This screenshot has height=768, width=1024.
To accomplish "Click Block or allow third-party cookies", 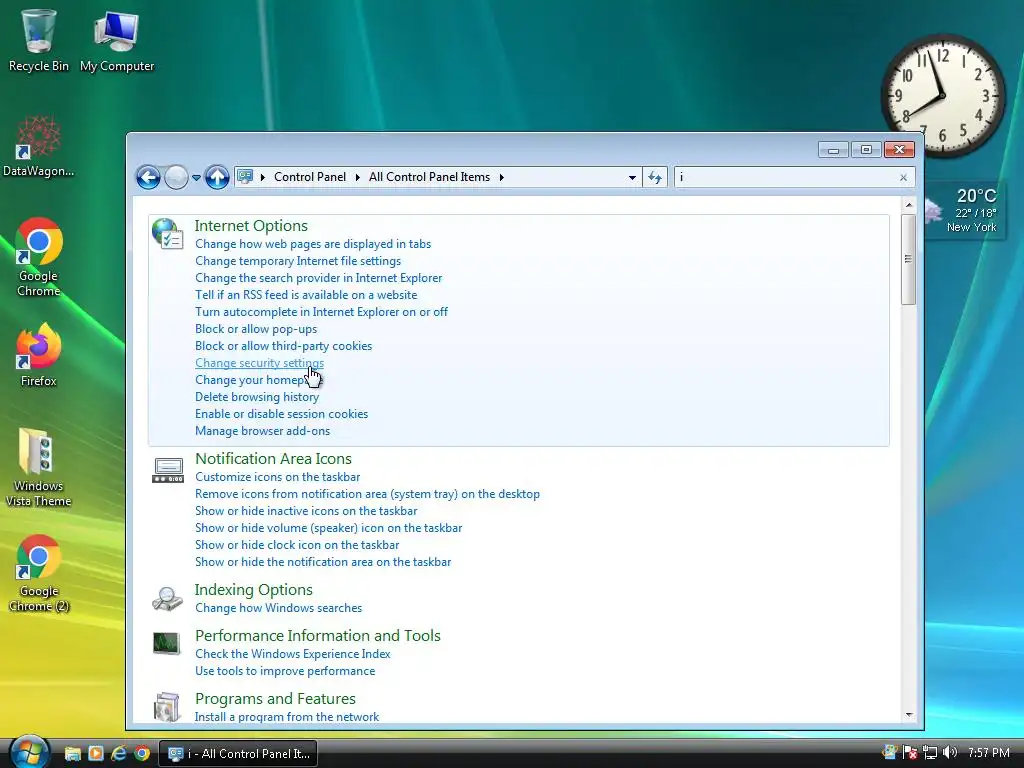I will click(x=283, y=346).
